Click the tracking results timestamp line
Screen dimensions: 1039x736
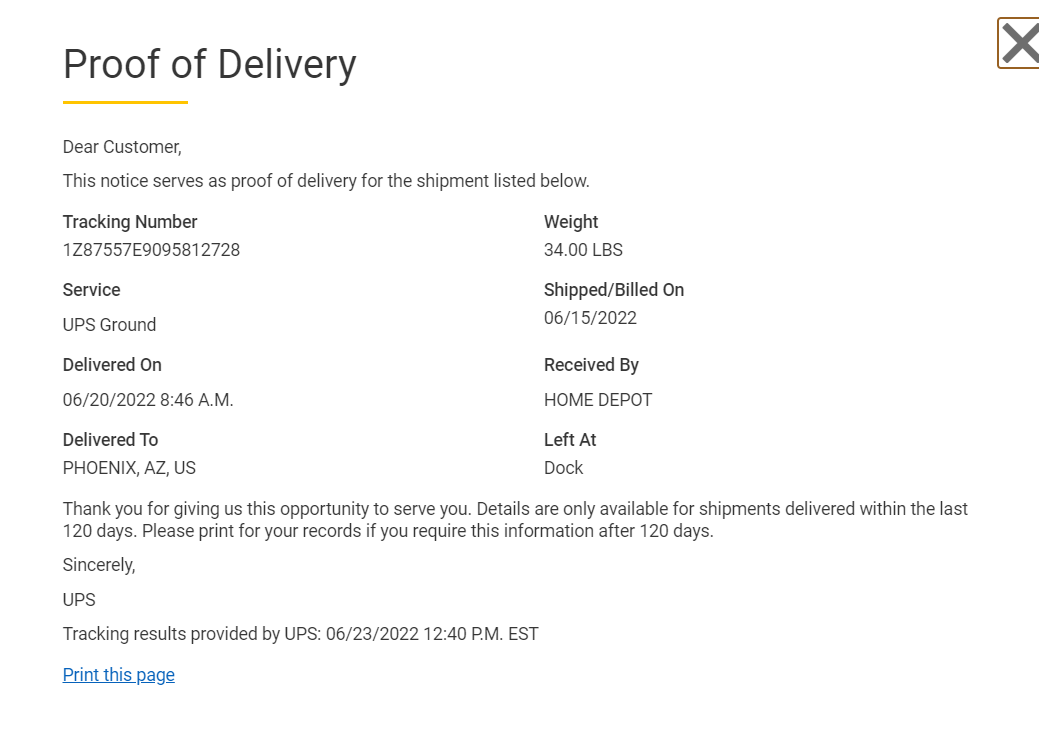pyautogui.click(x=300, y=634)
